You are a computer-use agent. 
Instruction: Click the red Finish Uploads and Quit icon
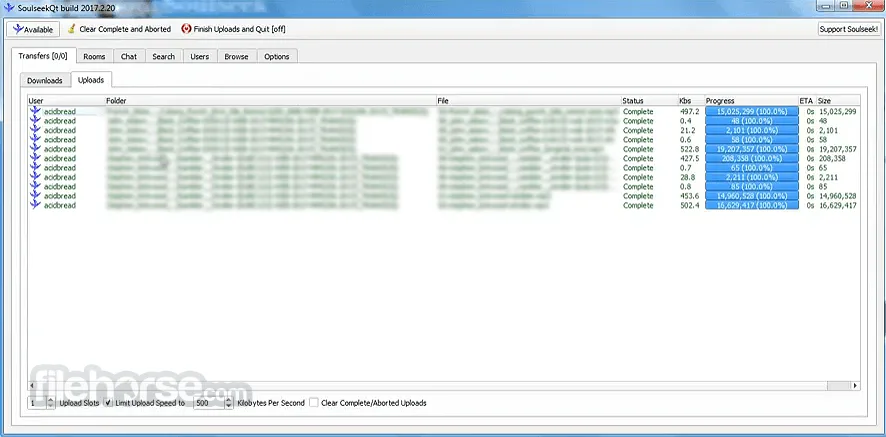[x=186, y=29]
